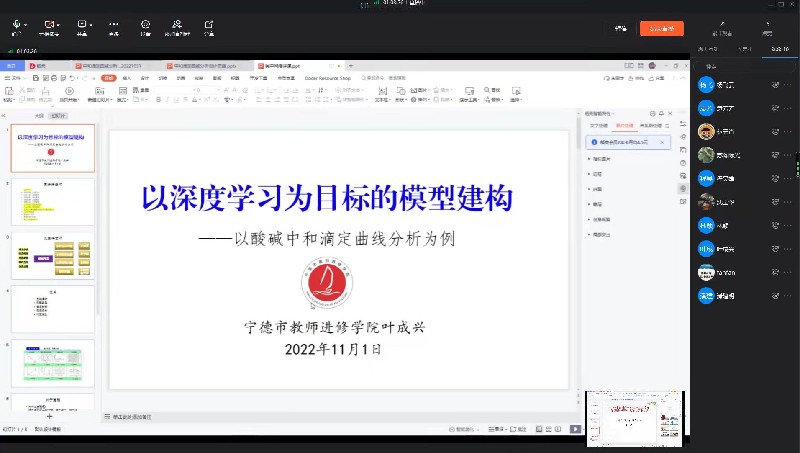
Task: Click the Find (查找) magnifier in ribbon
Action: coord(492,90)
